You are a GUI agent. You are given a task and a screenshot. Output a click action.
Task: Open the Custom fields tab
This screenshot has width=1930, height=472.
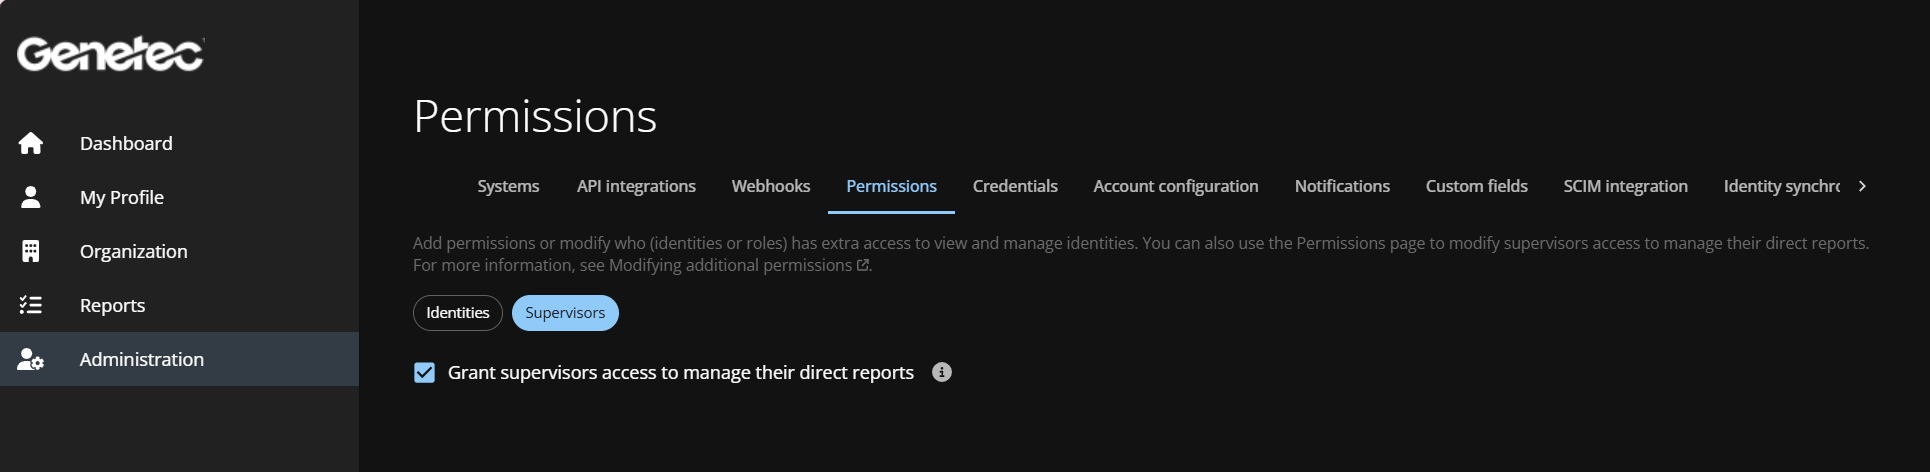pyautogui.click(x=1476, y=186)
